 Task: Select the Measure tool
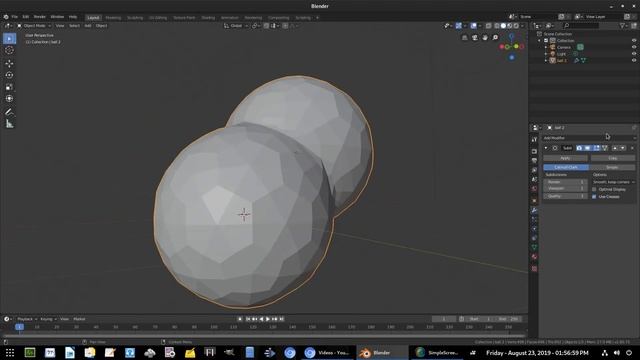9,124
